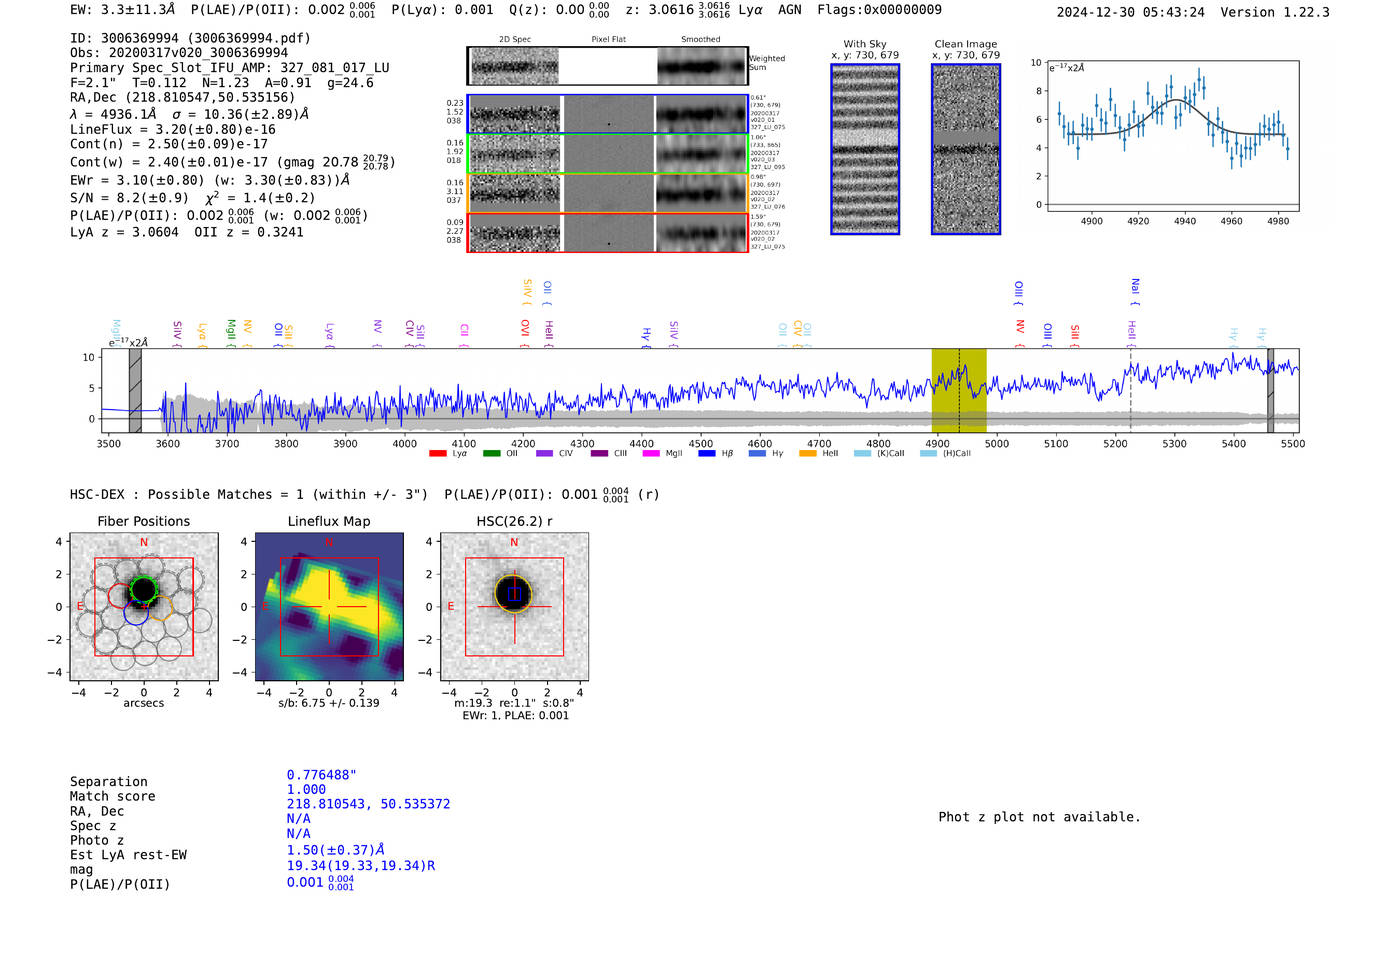Image resolution: width=1400 pixels, height=953 pixels.
Task: Click the blue Separation value 0.776488"
Action: (x=321, y=775)
